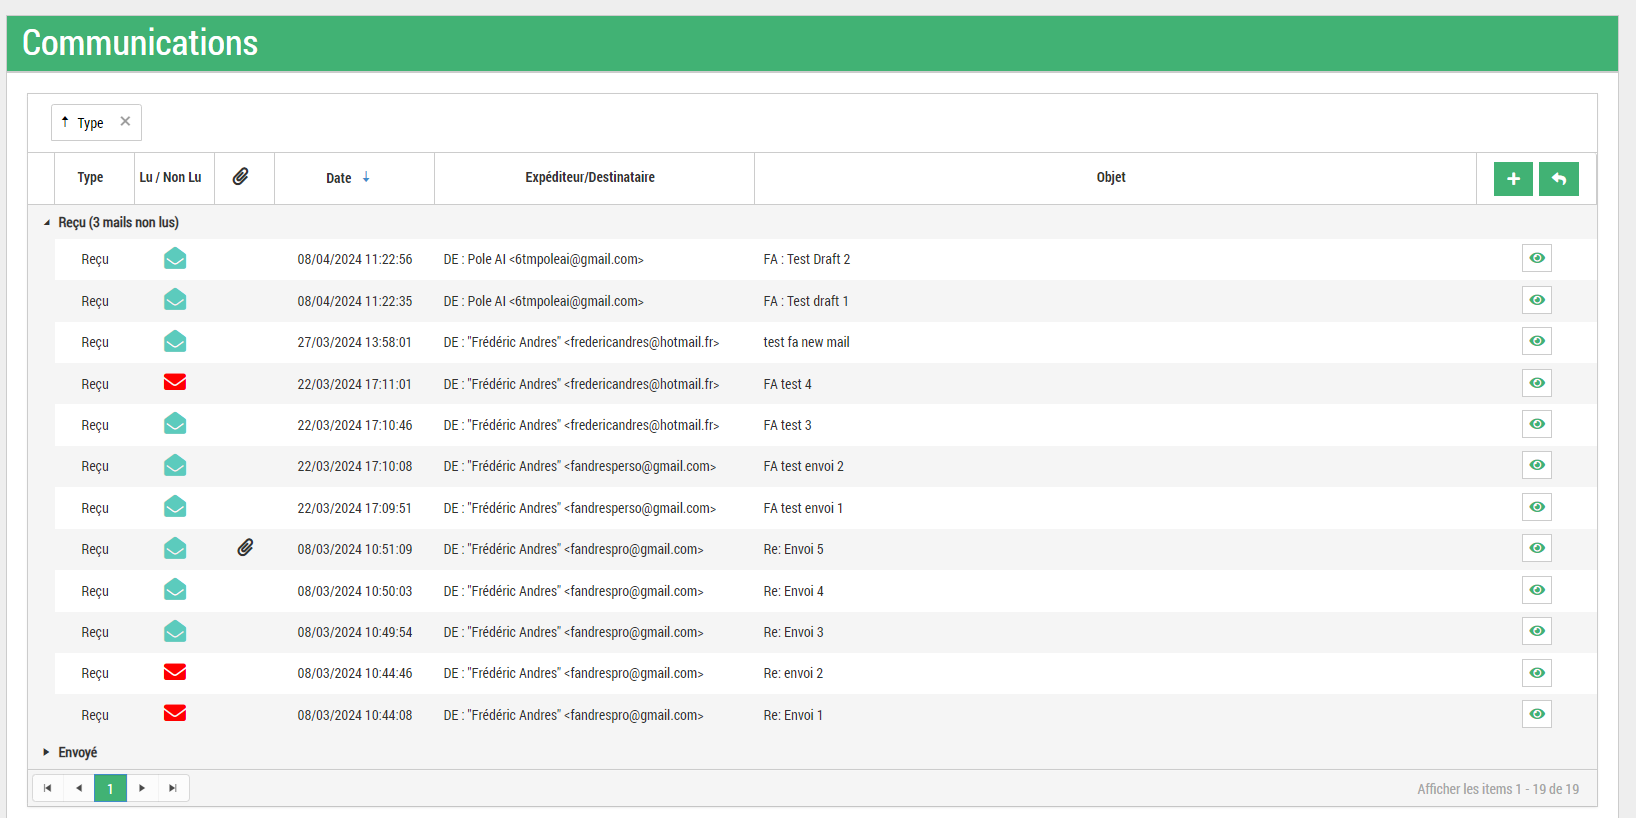Collapse the Reçu group
Screen dimensions: 1636x818
46,223
